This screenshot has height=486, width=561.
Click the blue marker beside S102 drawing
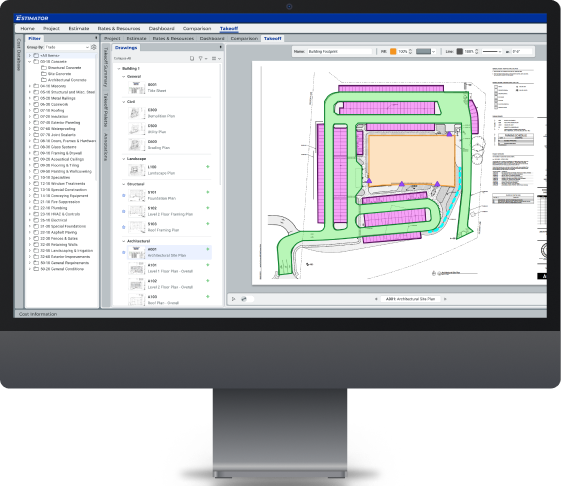pos(124,211)
